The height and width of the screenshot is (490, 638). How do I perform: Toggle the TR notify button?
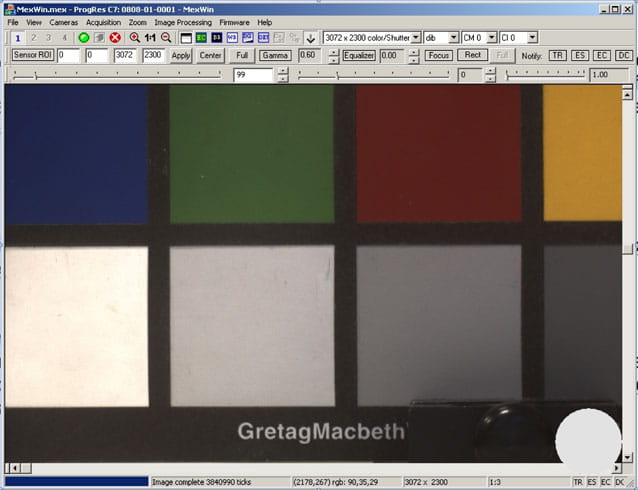tap(557, 55)
